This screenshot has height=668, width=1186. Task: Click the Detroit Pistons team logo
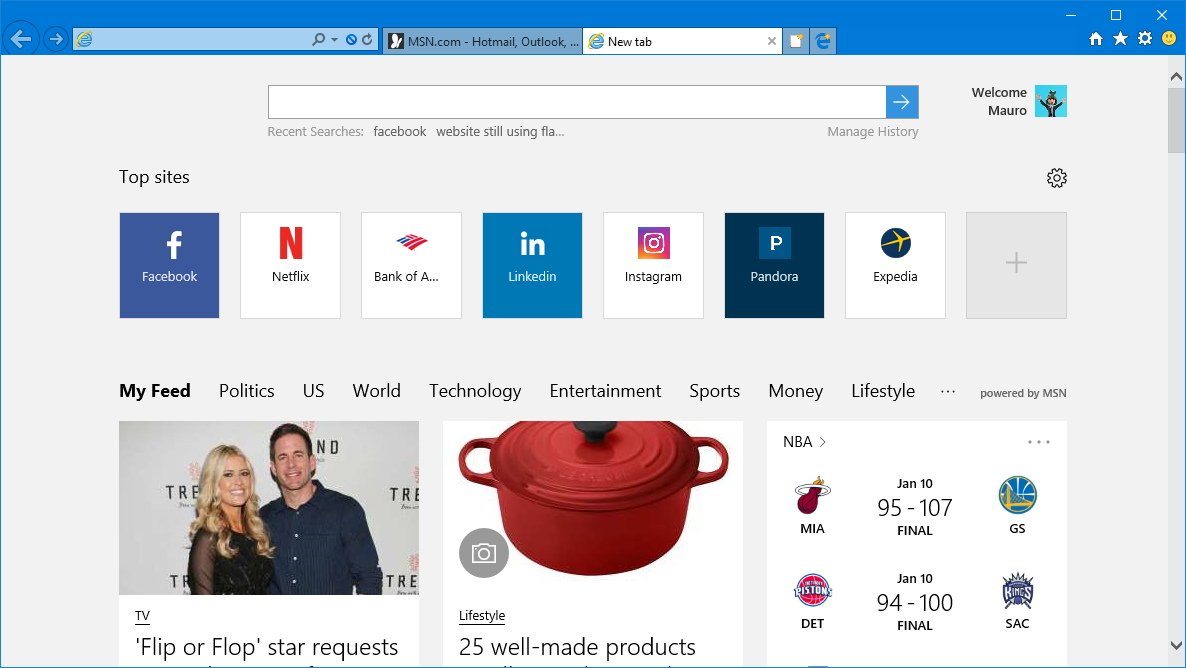point(812,591)
